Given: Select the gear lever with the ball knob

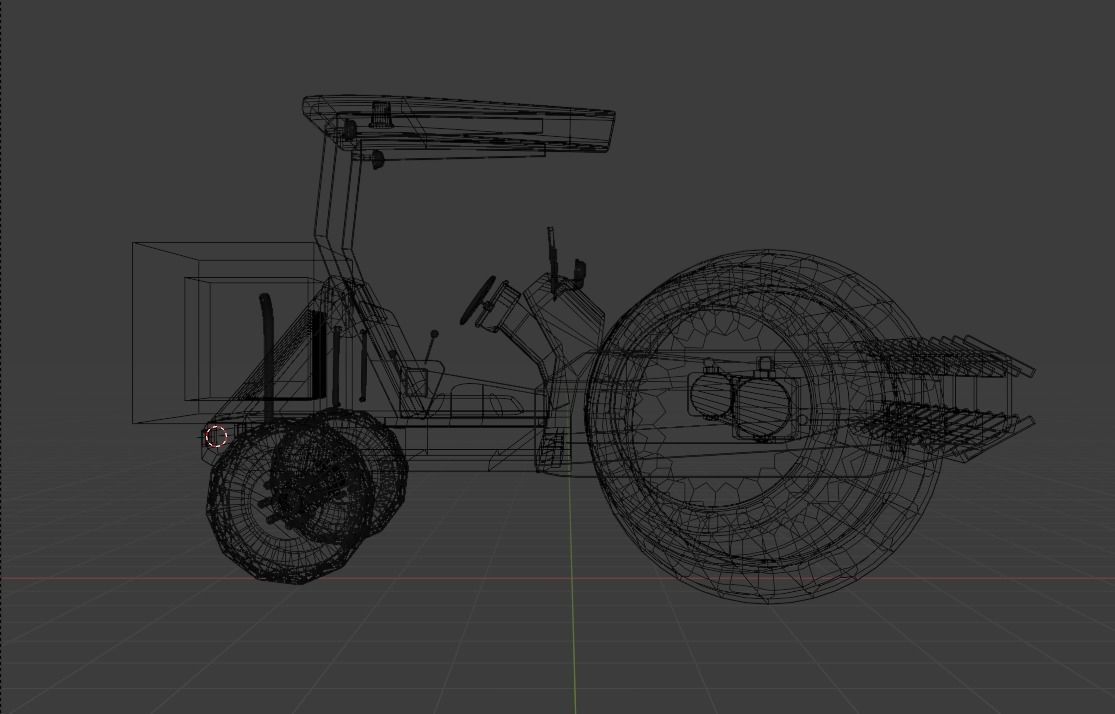Looking at the screenshot, I should (x=430, y=346).
